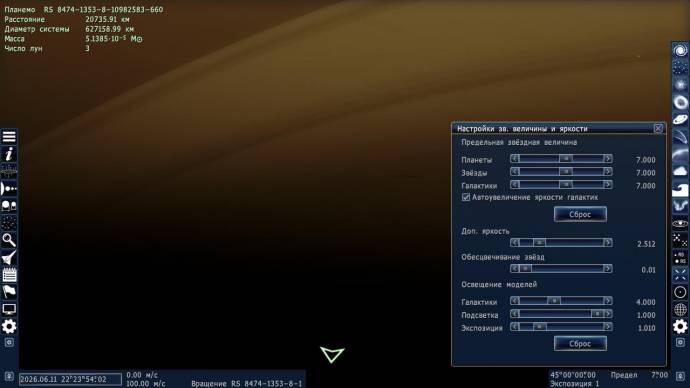The image size is (690, 388).
Task: Click the upper Сброс button
Action: (580, 214)
